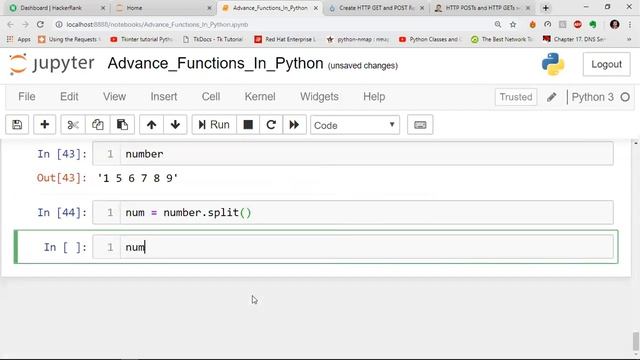Insert a cell below with plus icon

tap(44, 125)
